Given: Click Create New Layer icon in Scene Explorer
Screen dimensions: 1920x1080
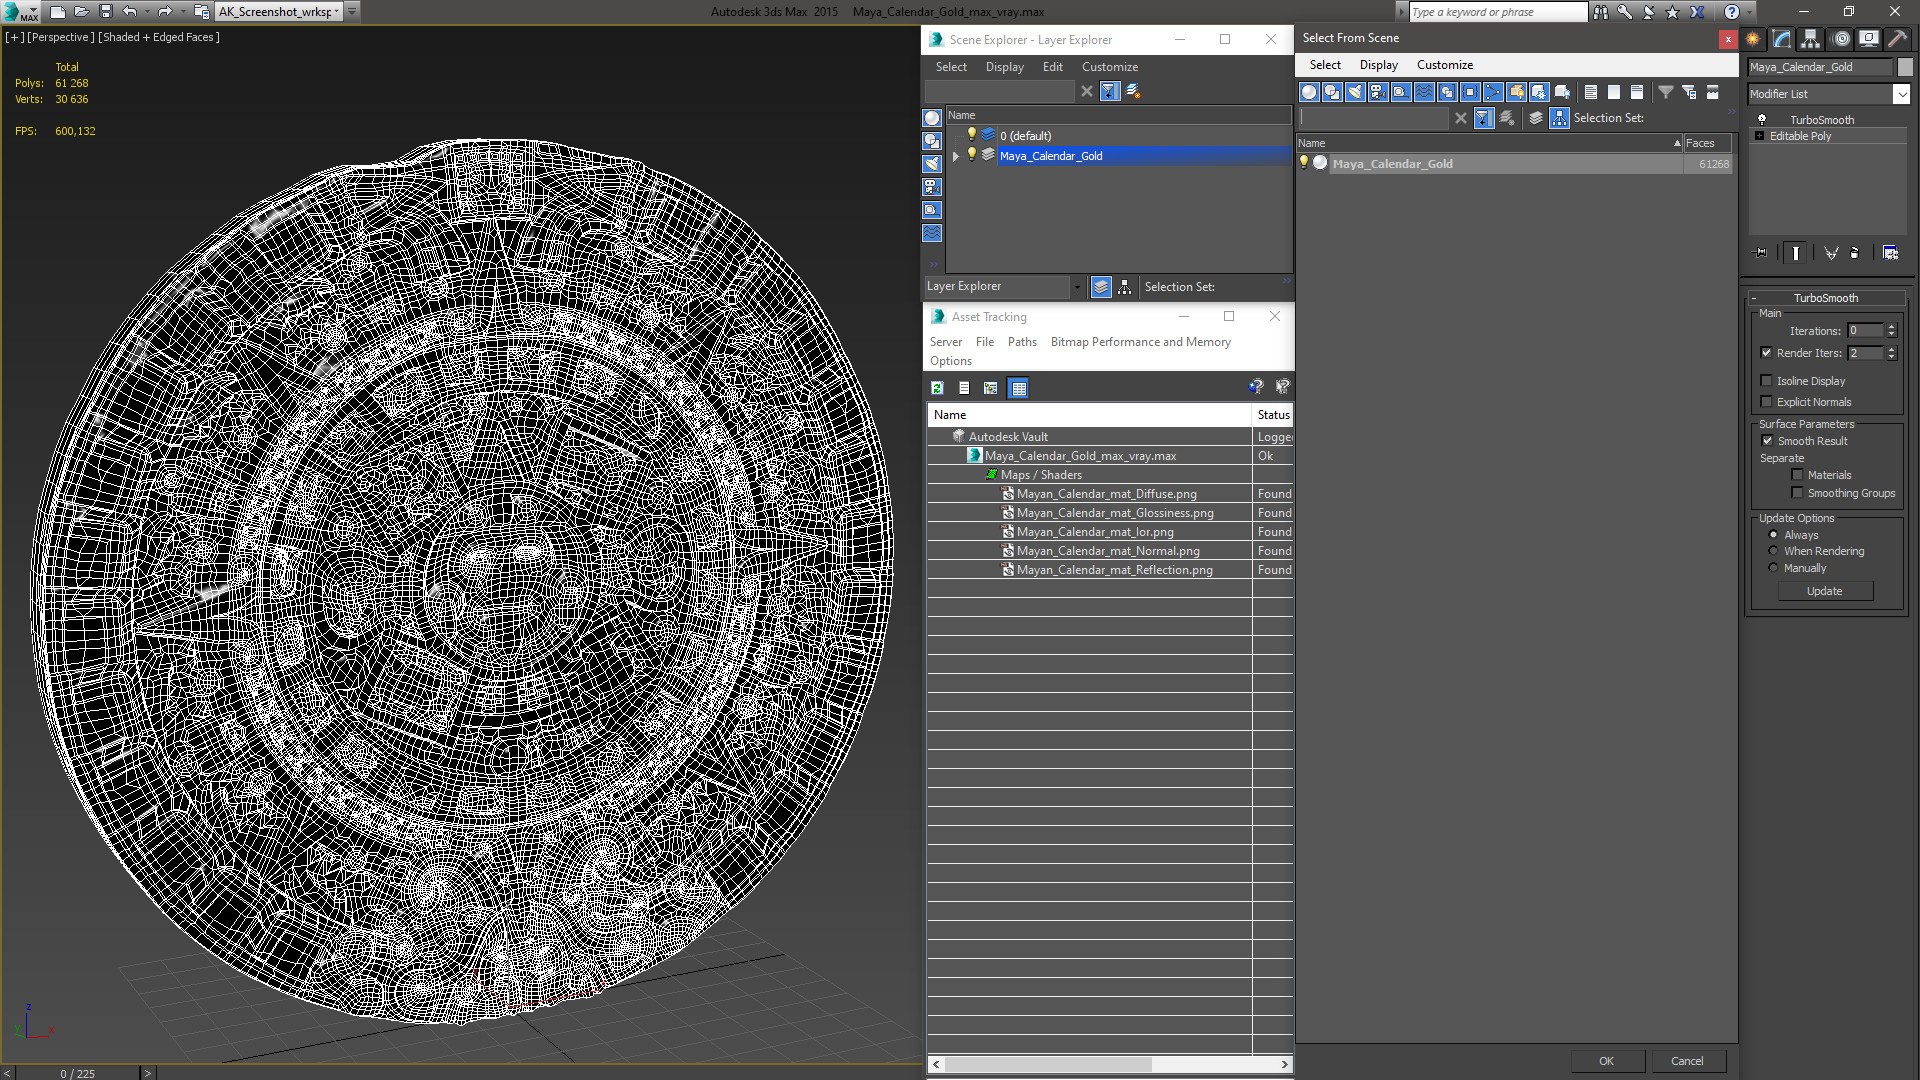Looking at the screenshot, I should click(x=1133, y=91).
